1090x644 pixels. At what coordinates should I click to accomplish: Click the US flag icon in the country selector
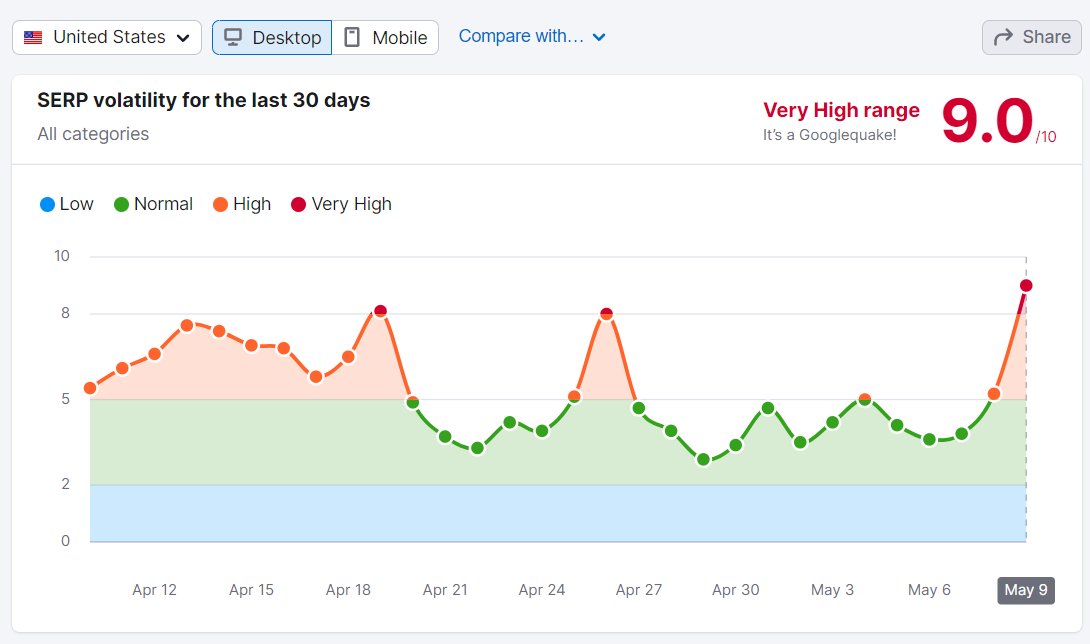[x=31, y=37]
